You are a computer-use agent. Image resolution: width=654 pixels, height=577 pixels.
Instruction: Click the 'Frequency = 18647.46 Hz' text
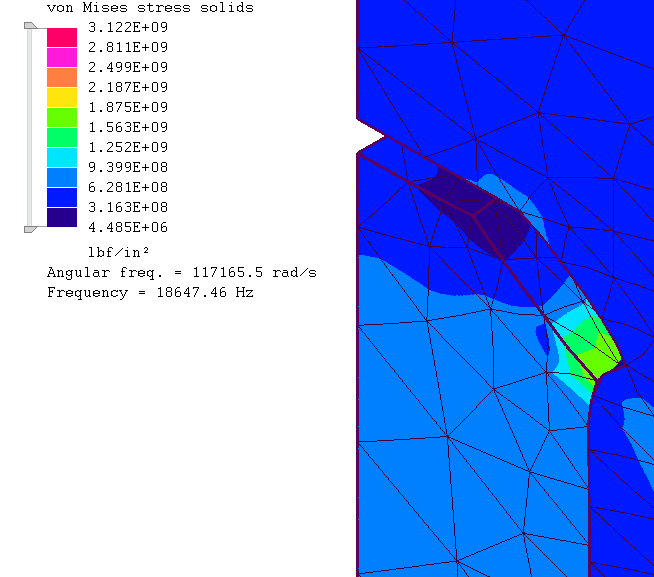click(x=150, y=292)
